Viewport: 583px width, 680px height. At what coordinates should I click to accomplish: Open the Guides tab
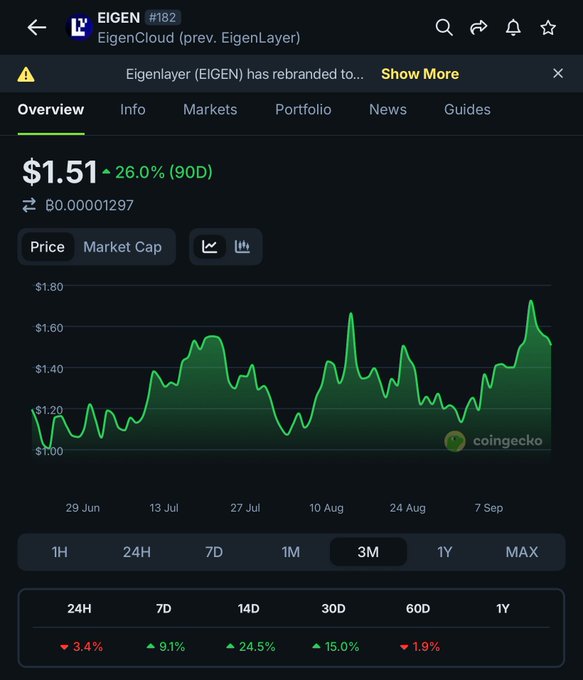pyautogui.click(x=467, y=109)
